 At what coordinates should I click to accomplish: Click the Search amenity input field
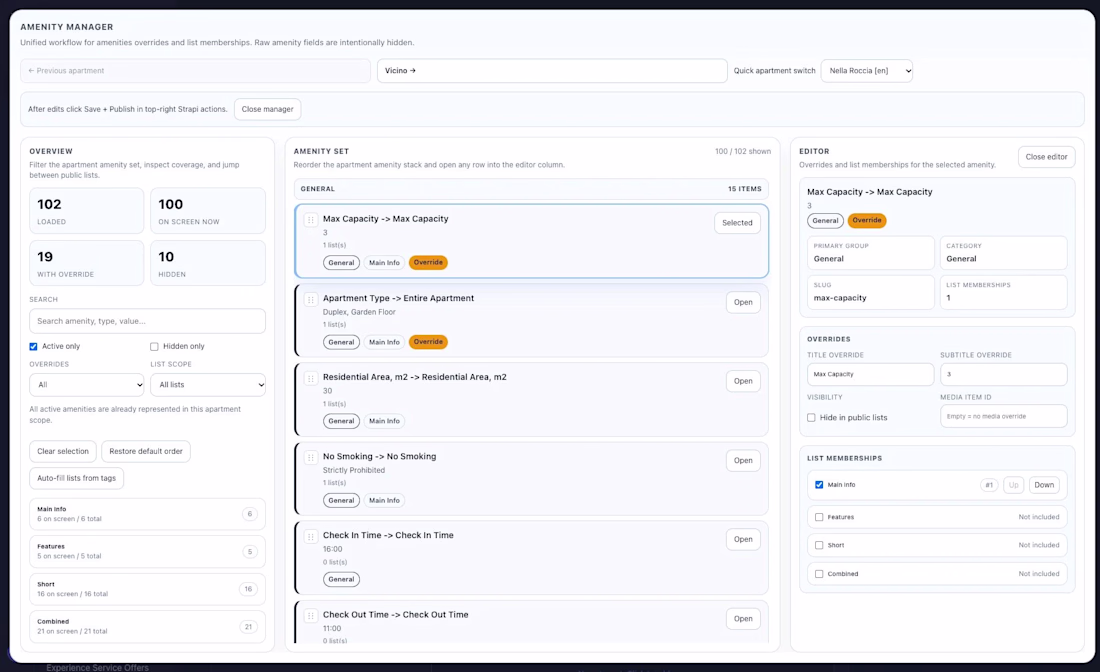coord(147,321)
